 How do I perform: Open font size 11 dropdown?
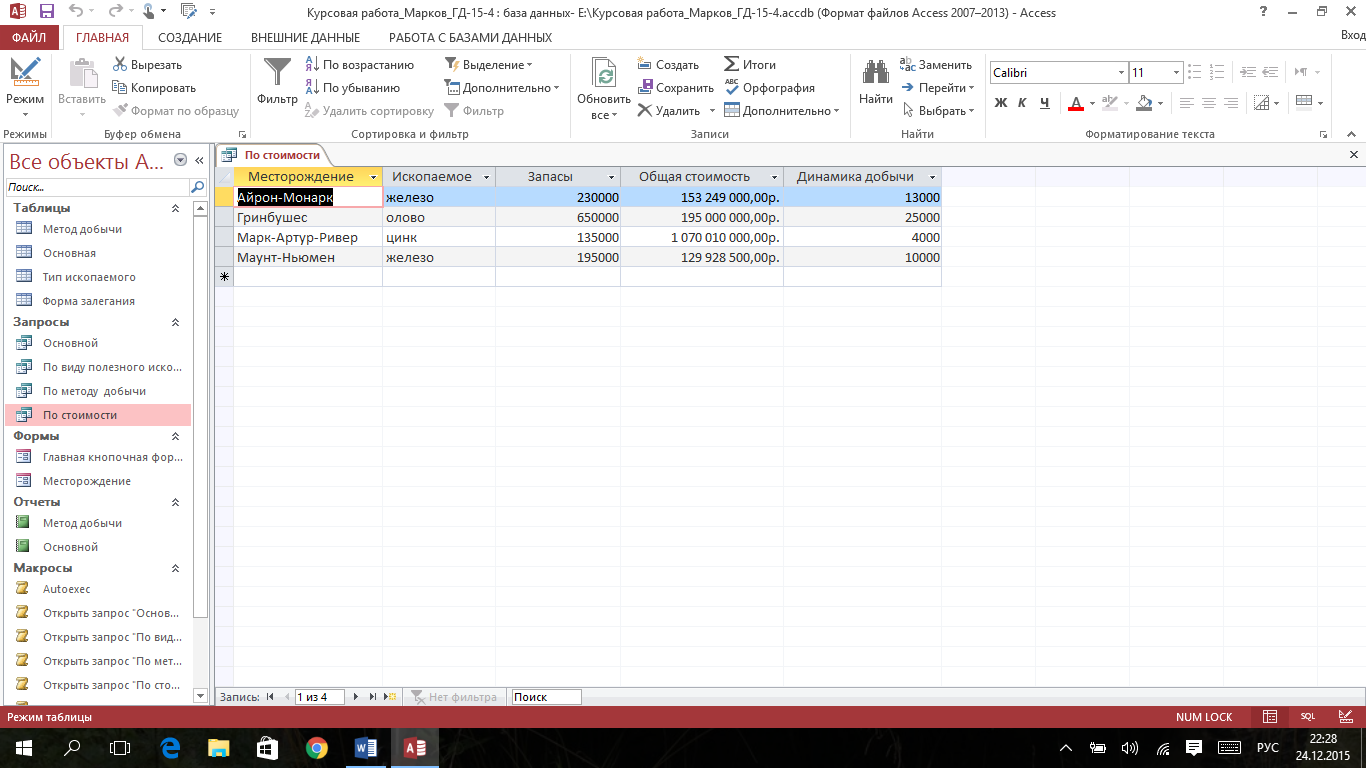pyautogui.click(x=1177, y=73)
